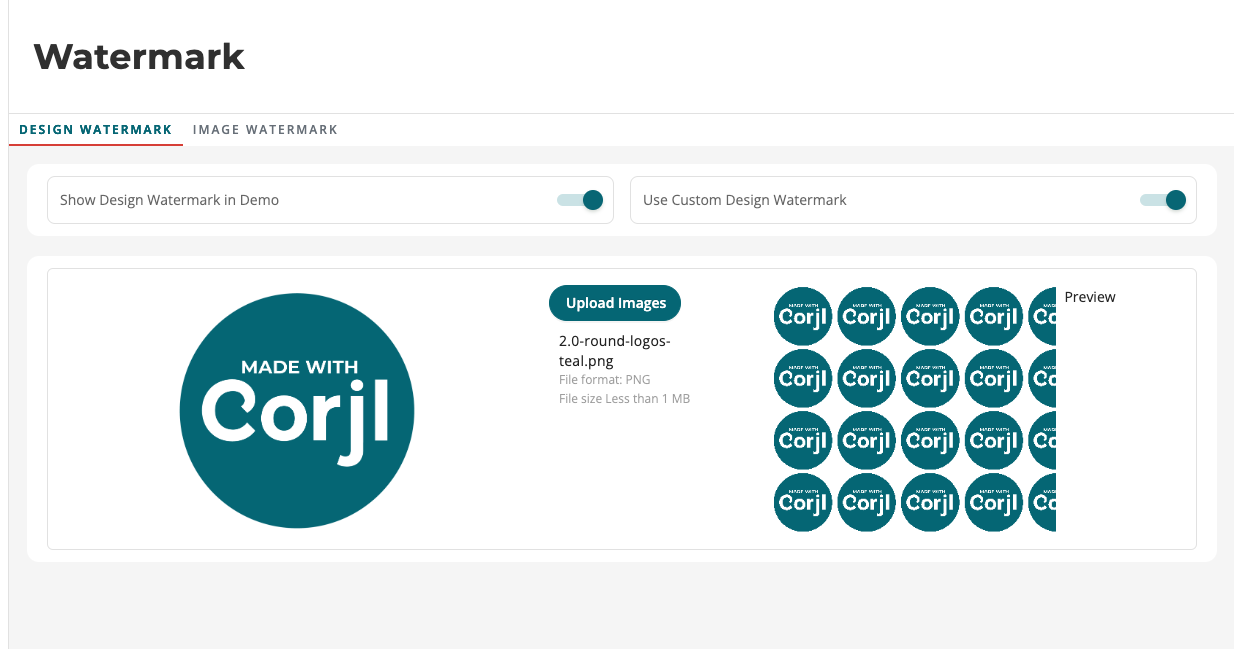Click 'Use Custom Design Watermark' label

click(x=745, y=200)
